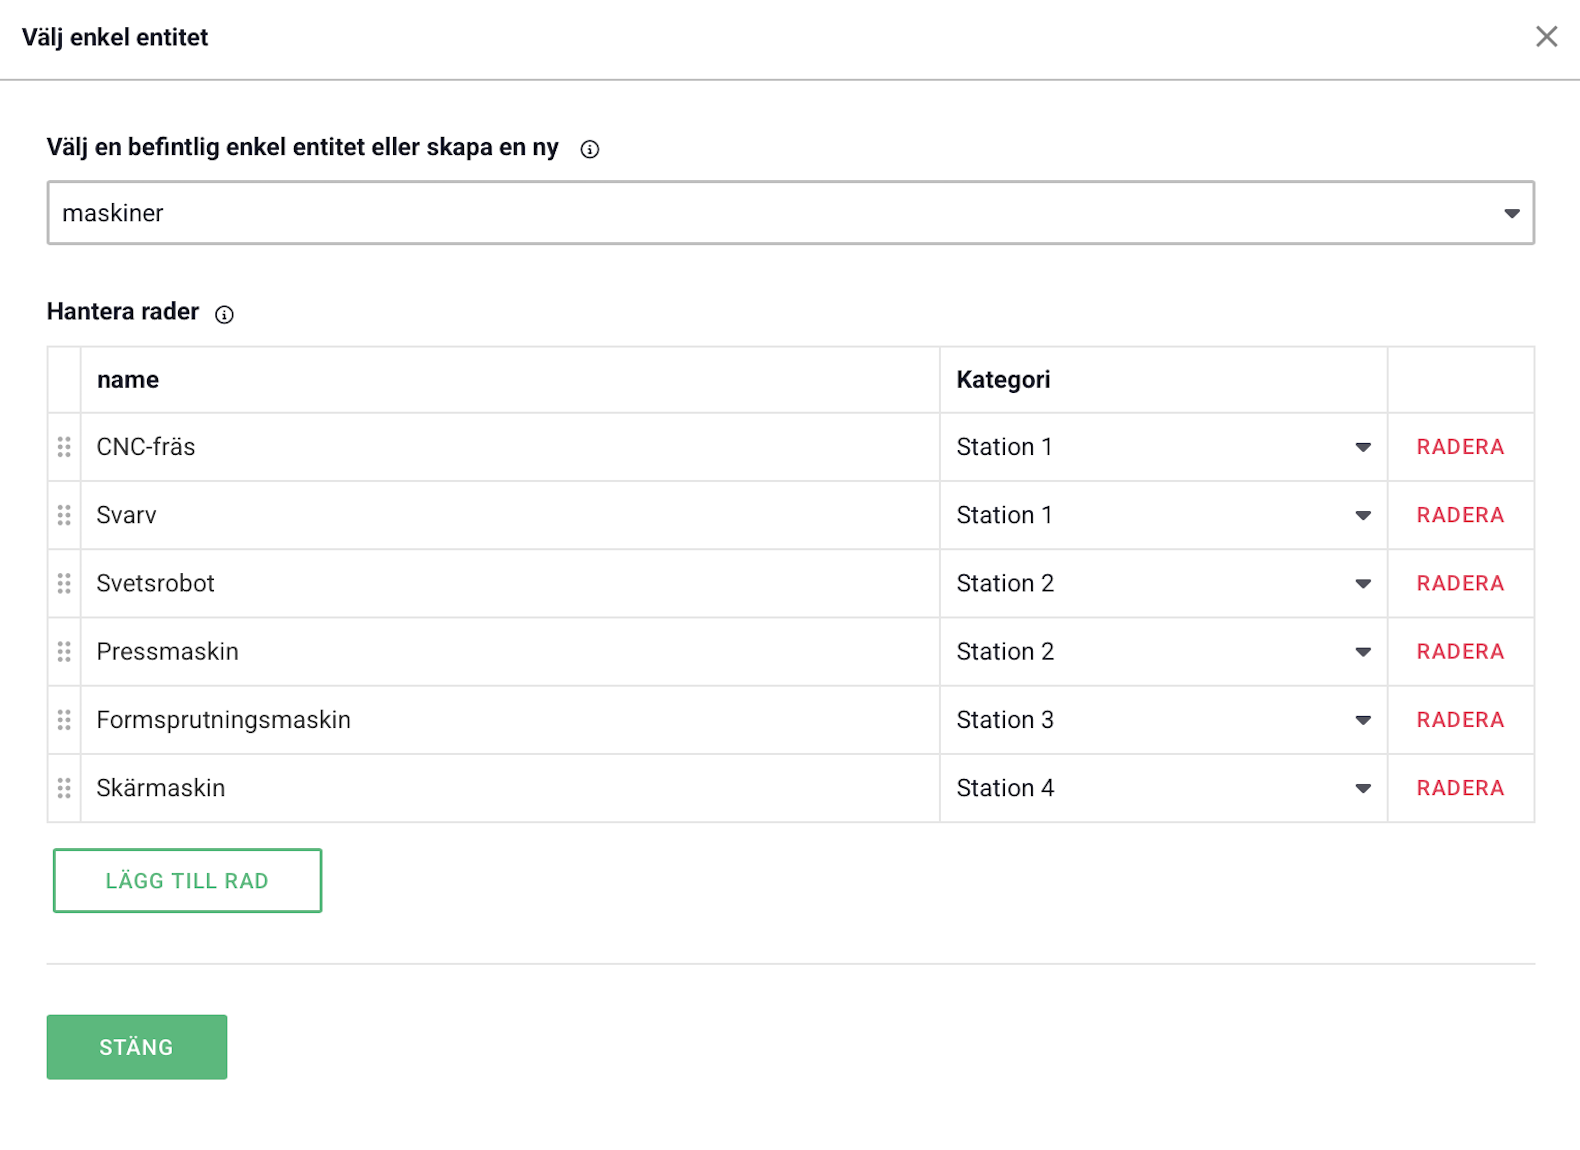Click the green STÄNG button

tap(137, 1047)
